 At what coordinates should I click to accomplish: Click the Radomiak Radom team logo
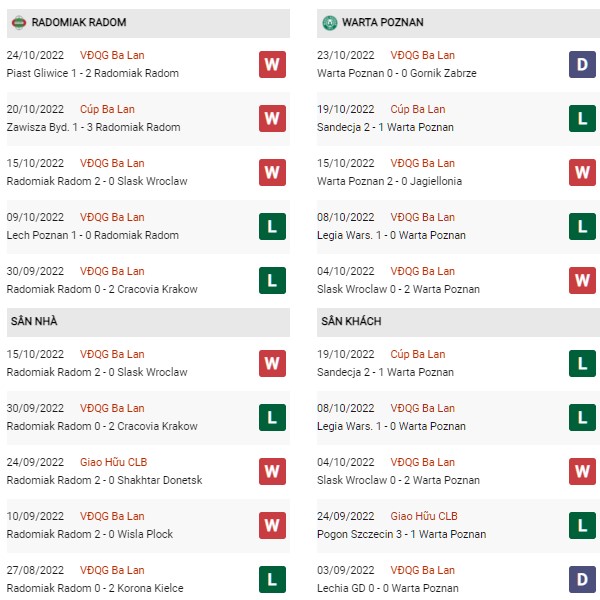point(18,22)
